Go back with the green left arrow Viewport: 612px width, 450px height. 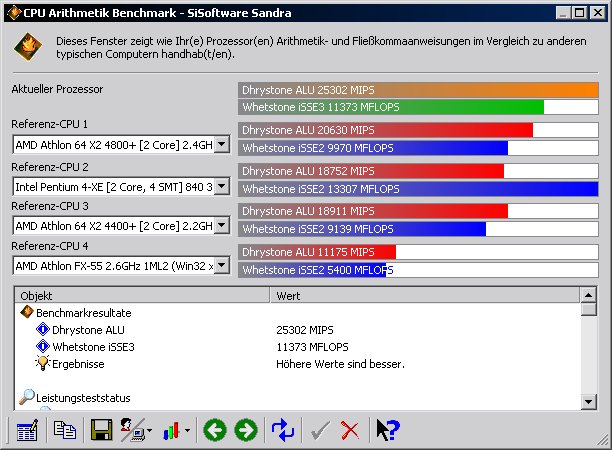[215, 430]
